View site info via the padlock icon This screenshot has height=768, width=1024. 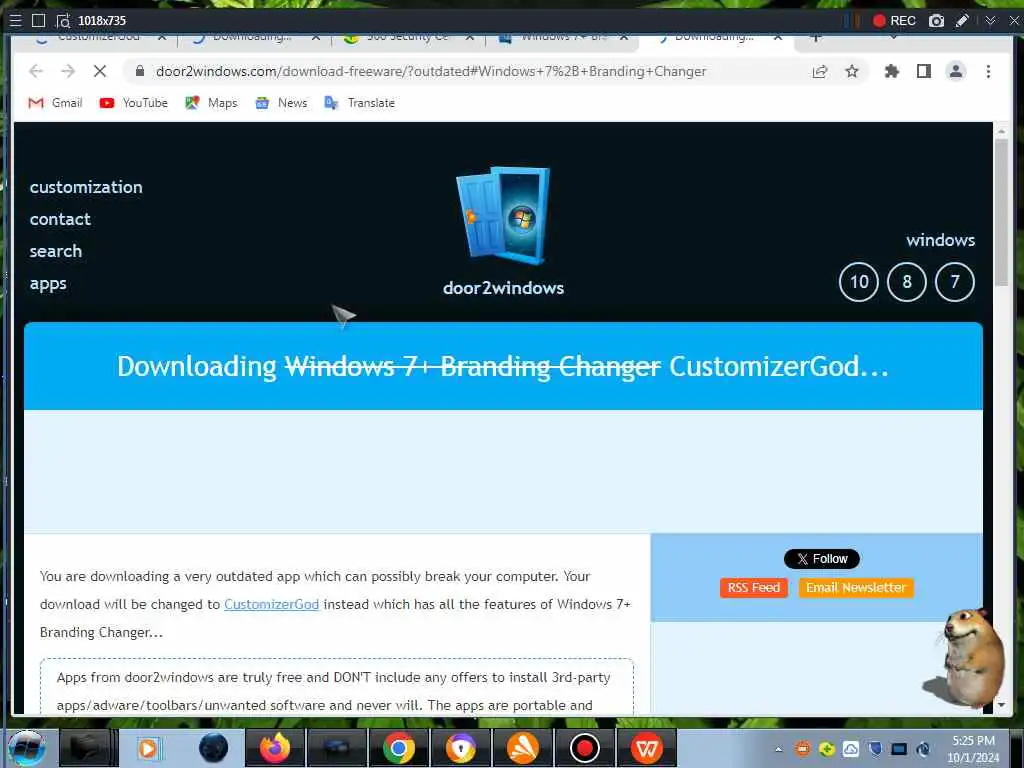click(140, 71)
